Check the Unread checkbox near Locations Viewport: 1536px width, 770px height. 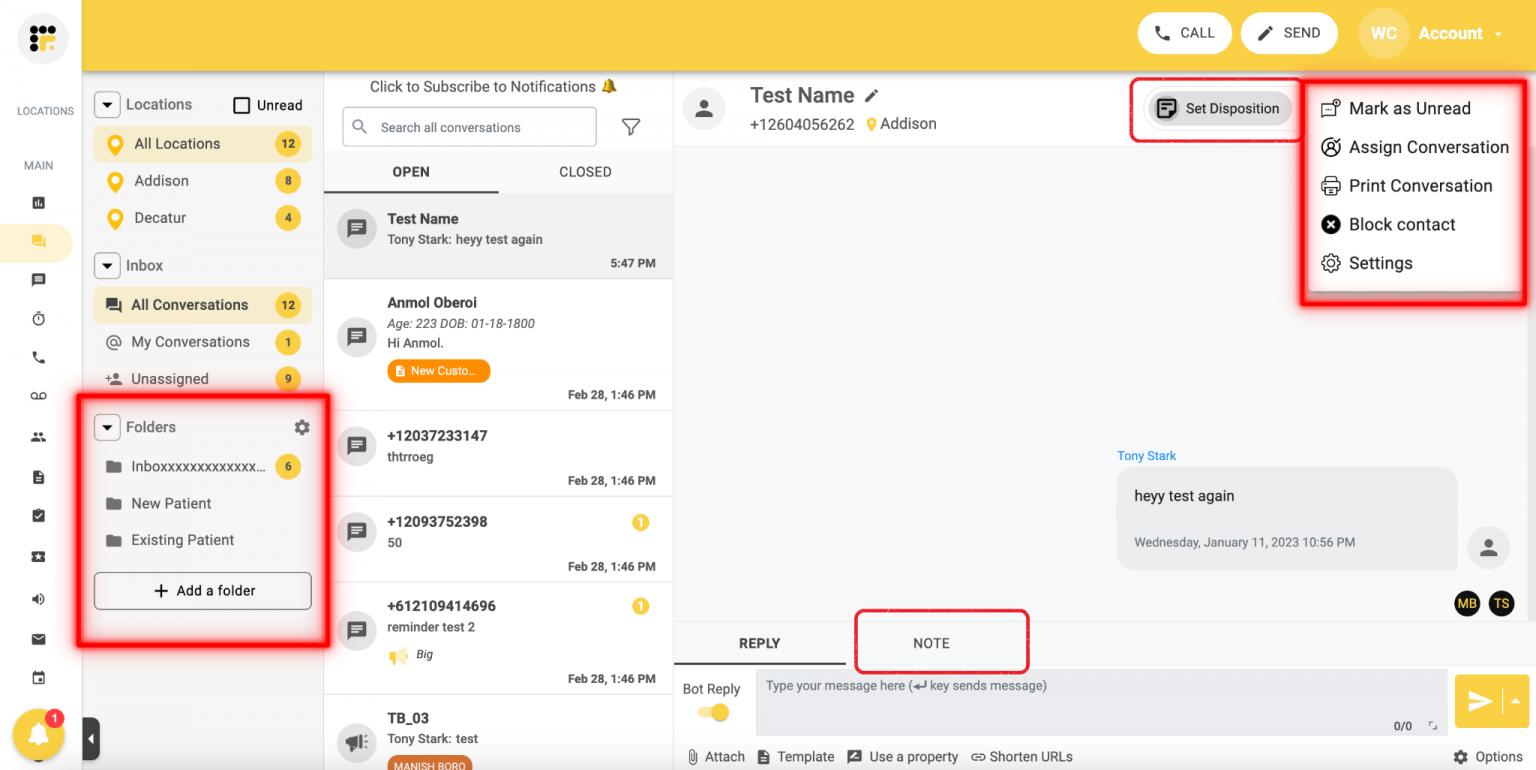(x=240, y=104)
